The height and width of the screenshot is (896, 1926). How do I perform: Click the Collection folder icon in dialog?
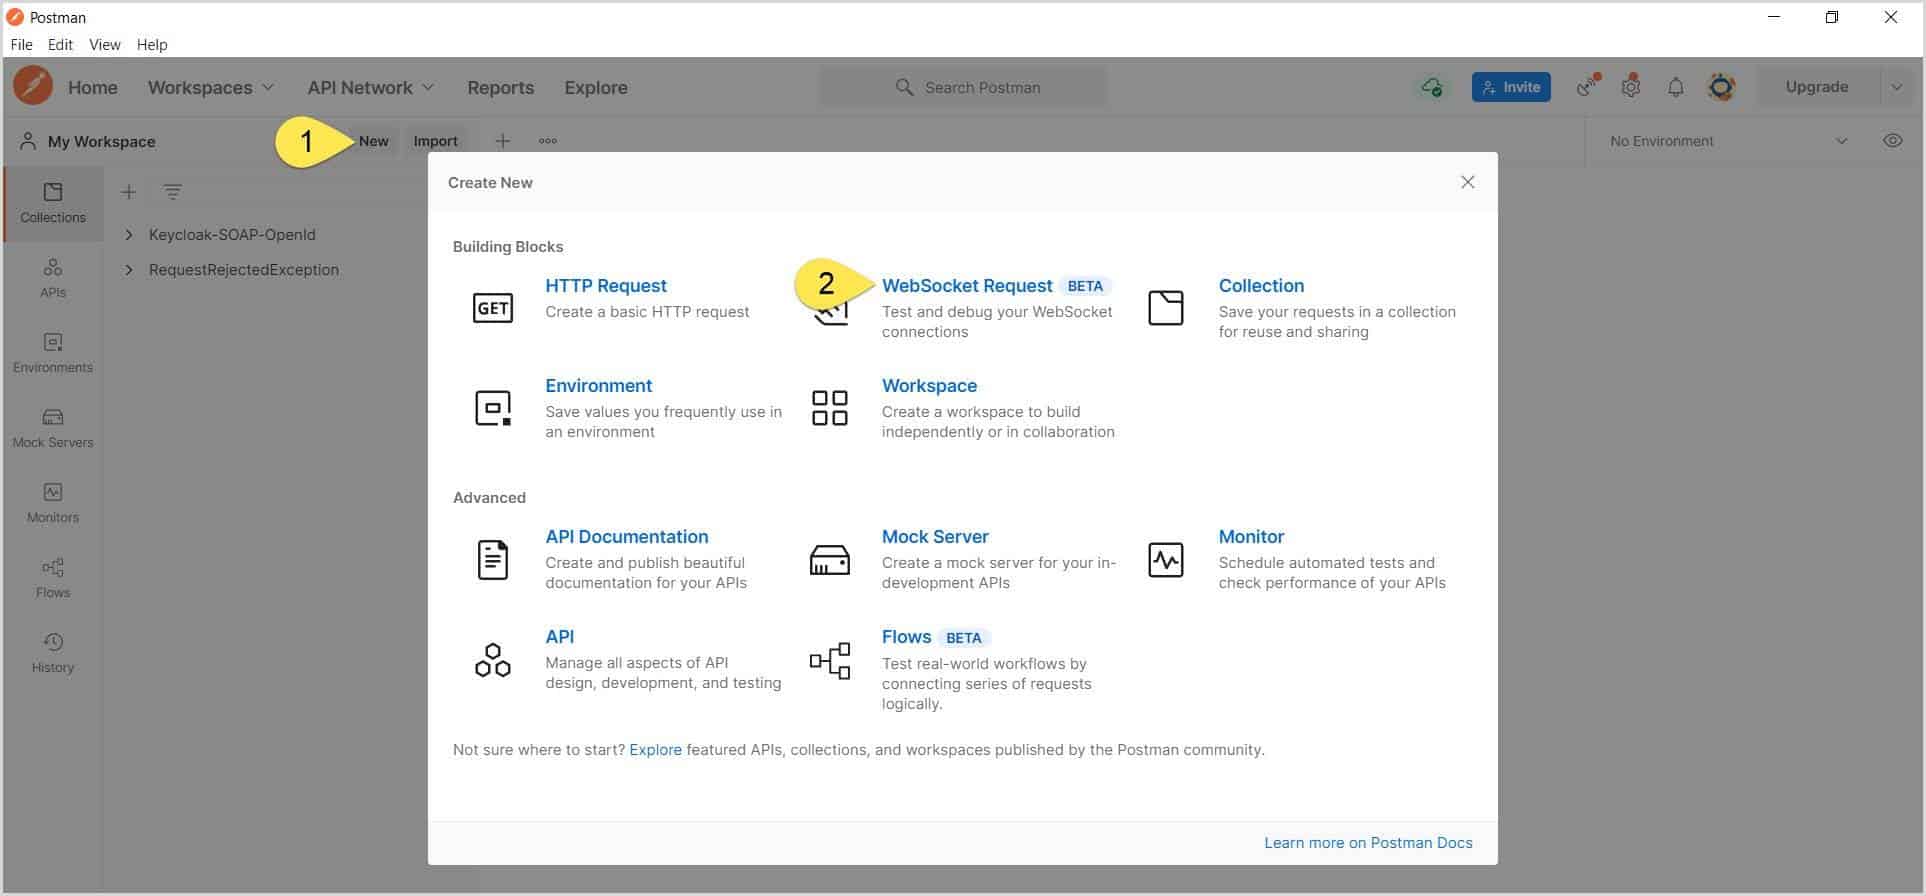click(x=1165, y=308)
